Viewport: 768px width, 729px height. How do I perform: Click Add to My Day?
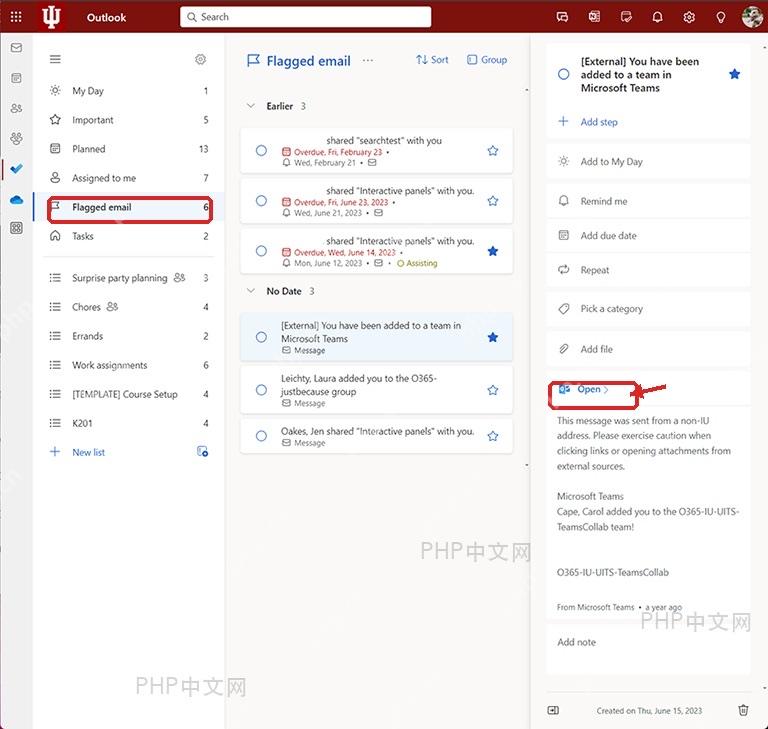click(648, 161)
